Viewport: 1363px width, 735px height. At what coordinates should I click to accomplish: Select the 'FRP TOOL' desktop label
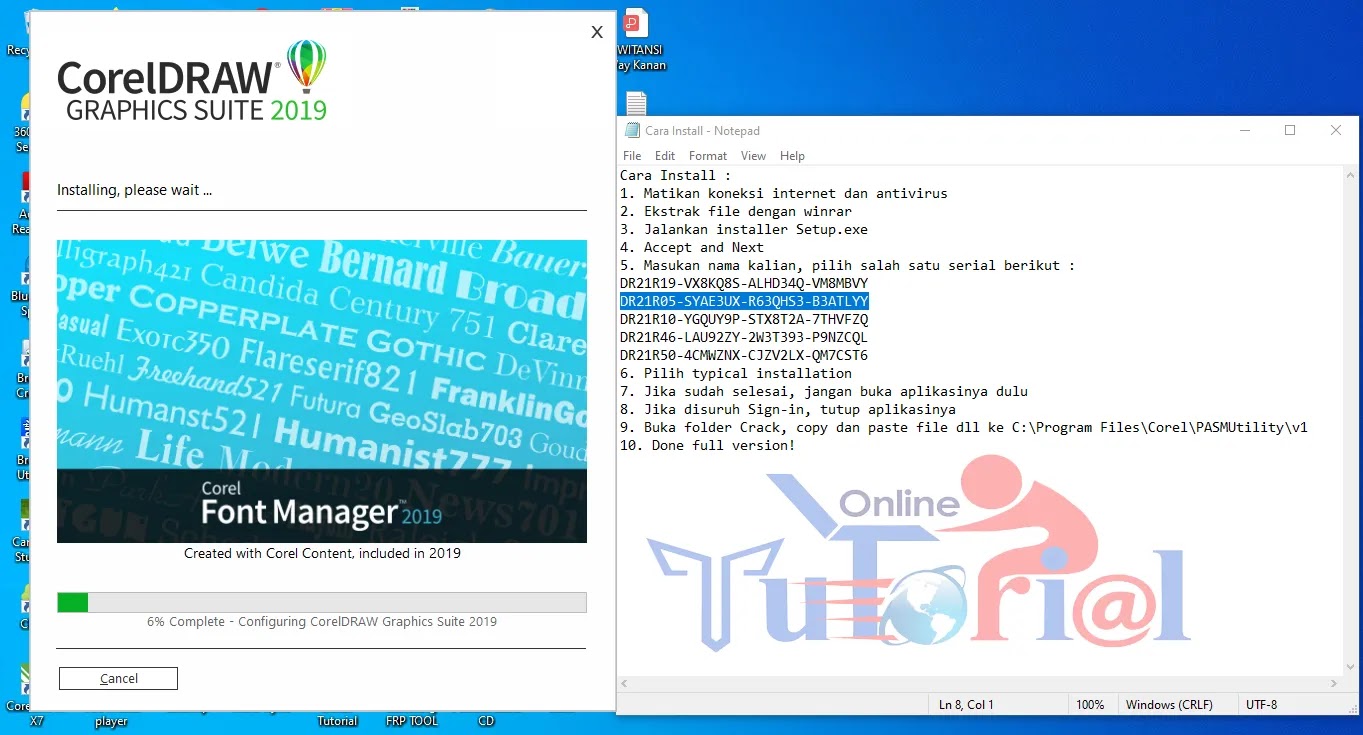pos(412,721)
